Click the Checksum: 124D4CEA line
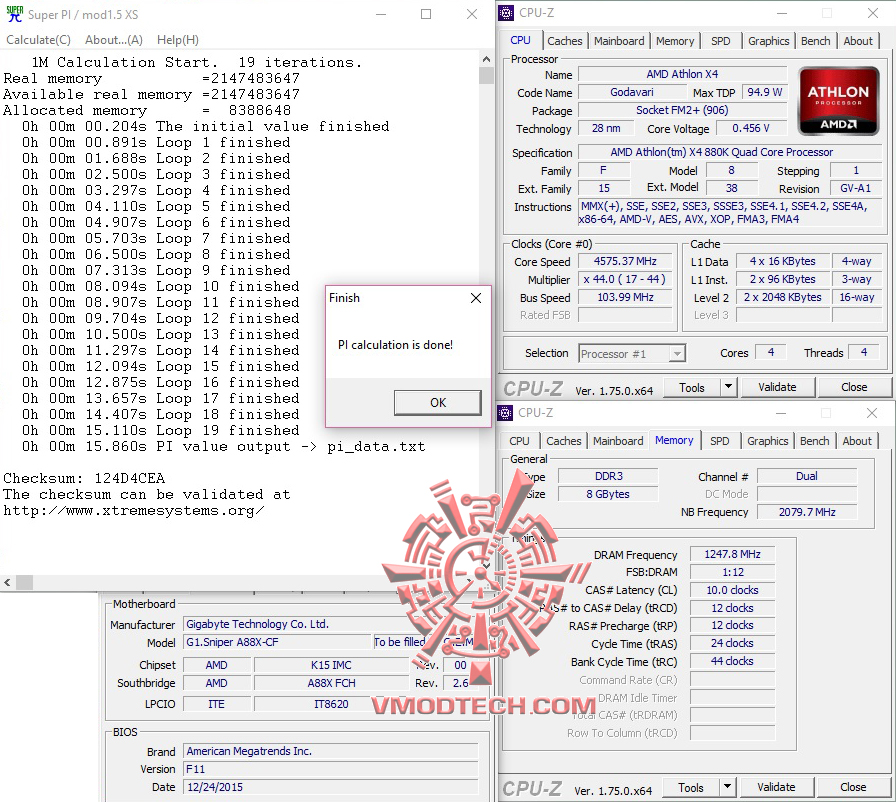896x802 pixels. (x=84, y=478)
